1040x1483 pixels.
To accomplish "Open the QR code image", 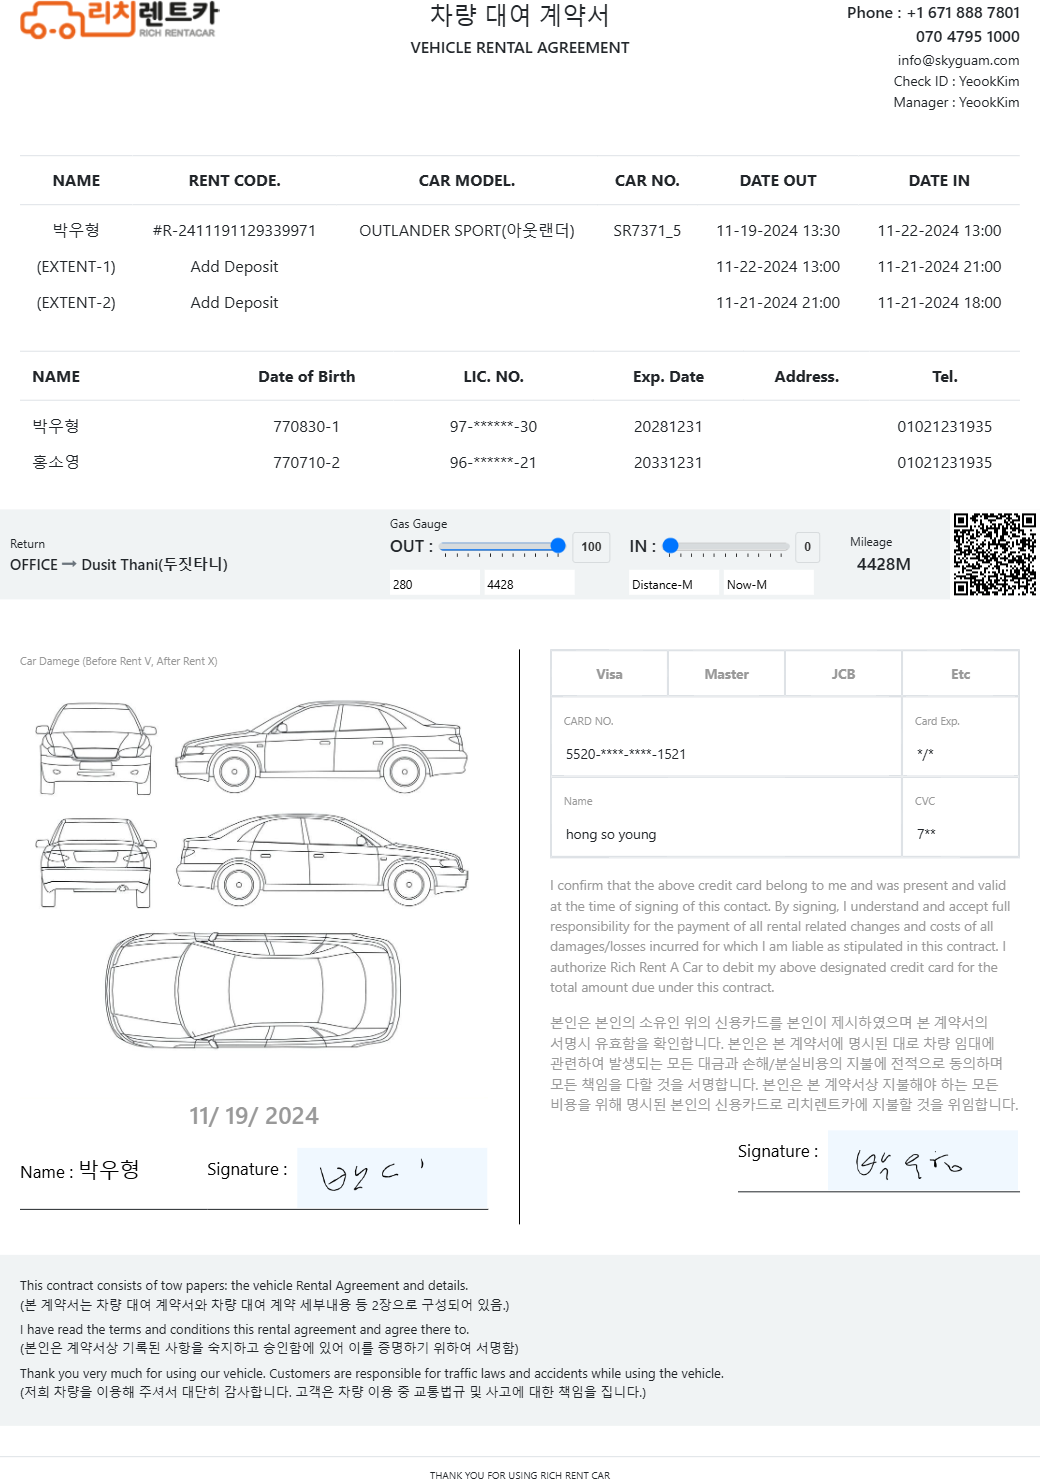I will pyautogui.click(x=994, y=554).
